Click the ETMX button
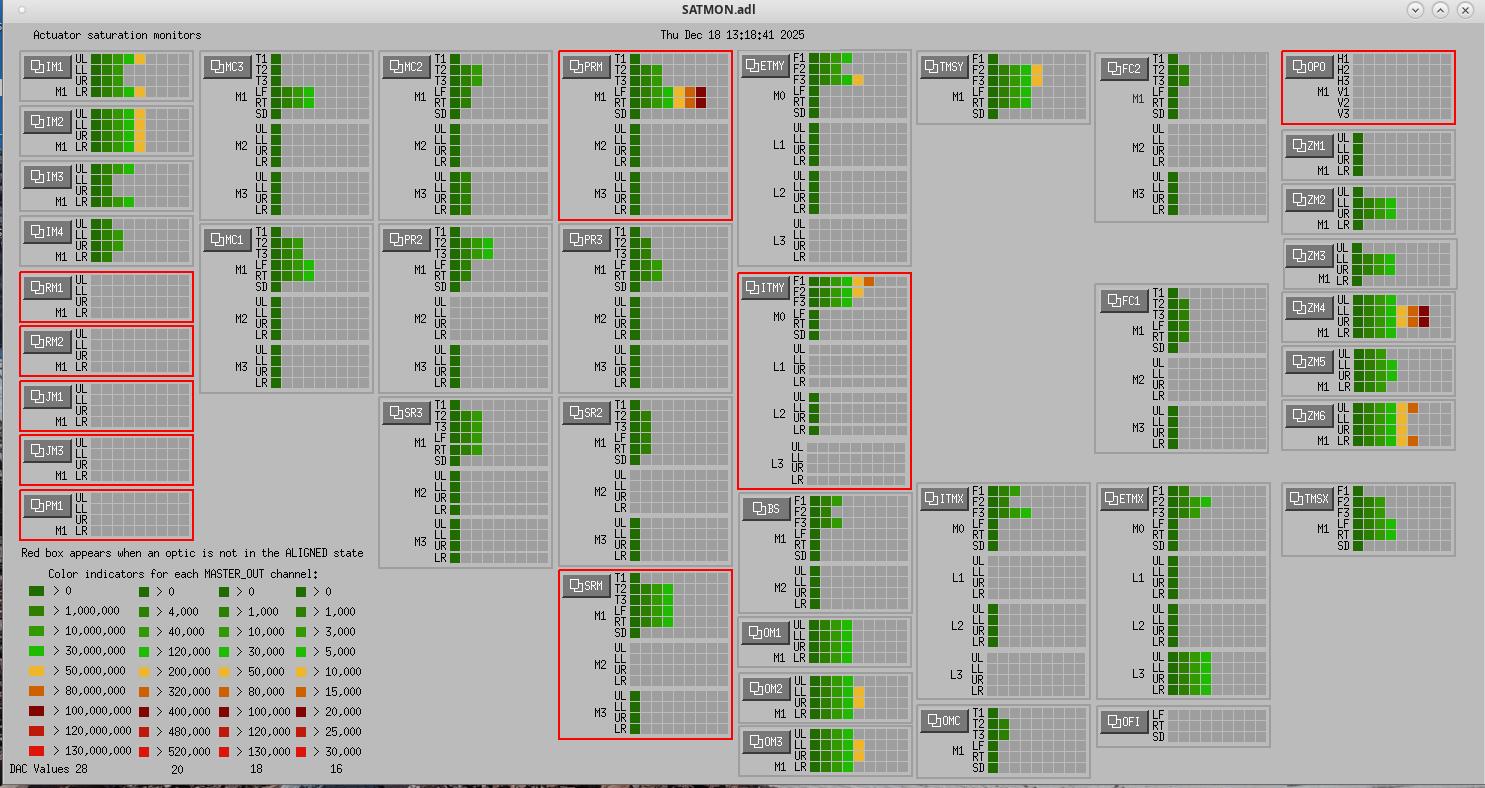 1126,498
